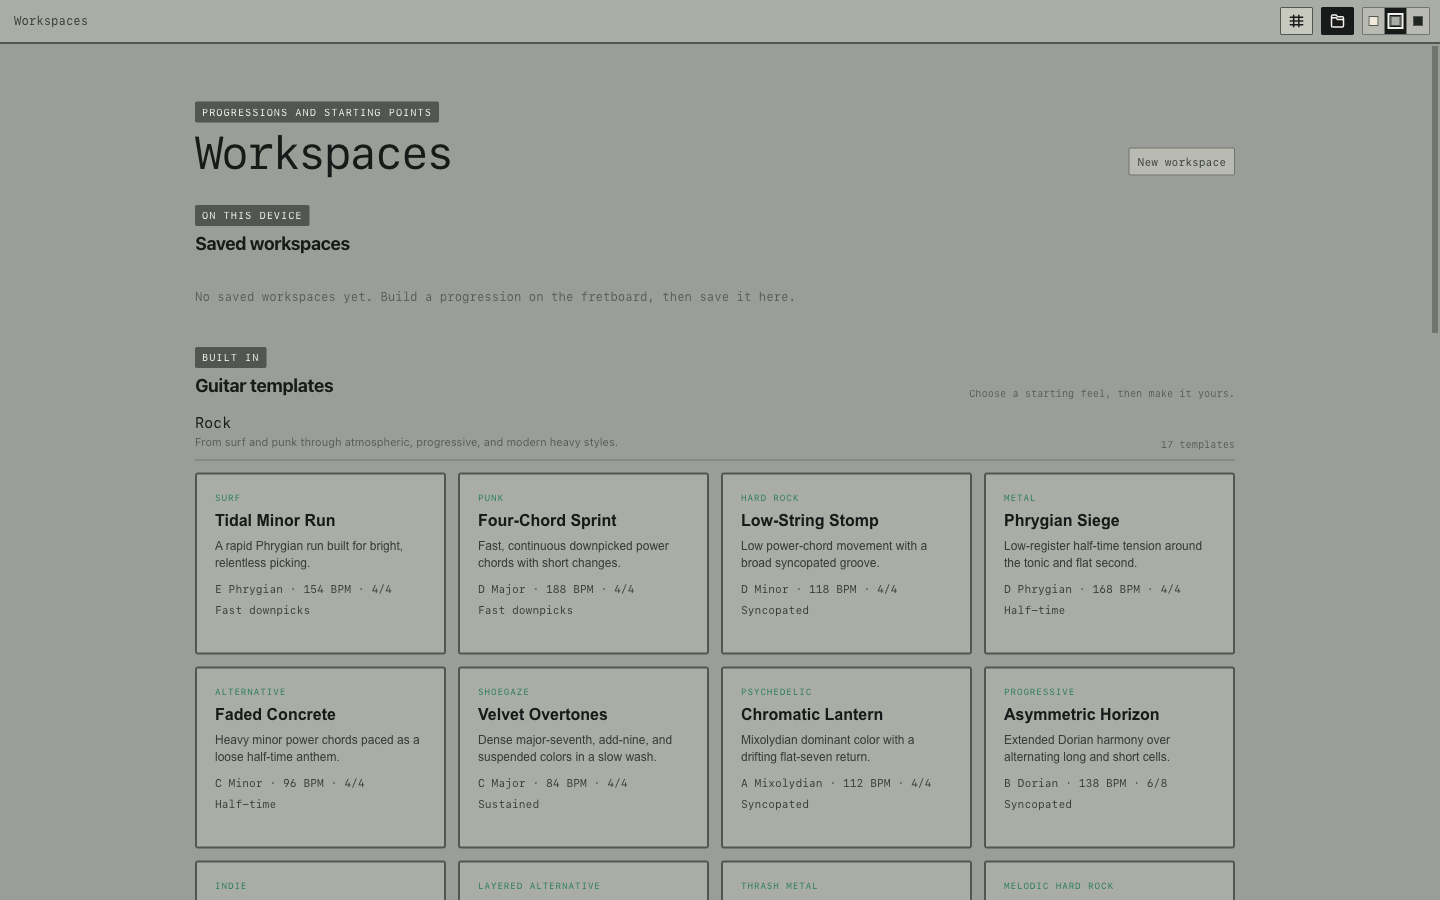
Task: Click the Rock section title
Action: (x=213, y=423)
